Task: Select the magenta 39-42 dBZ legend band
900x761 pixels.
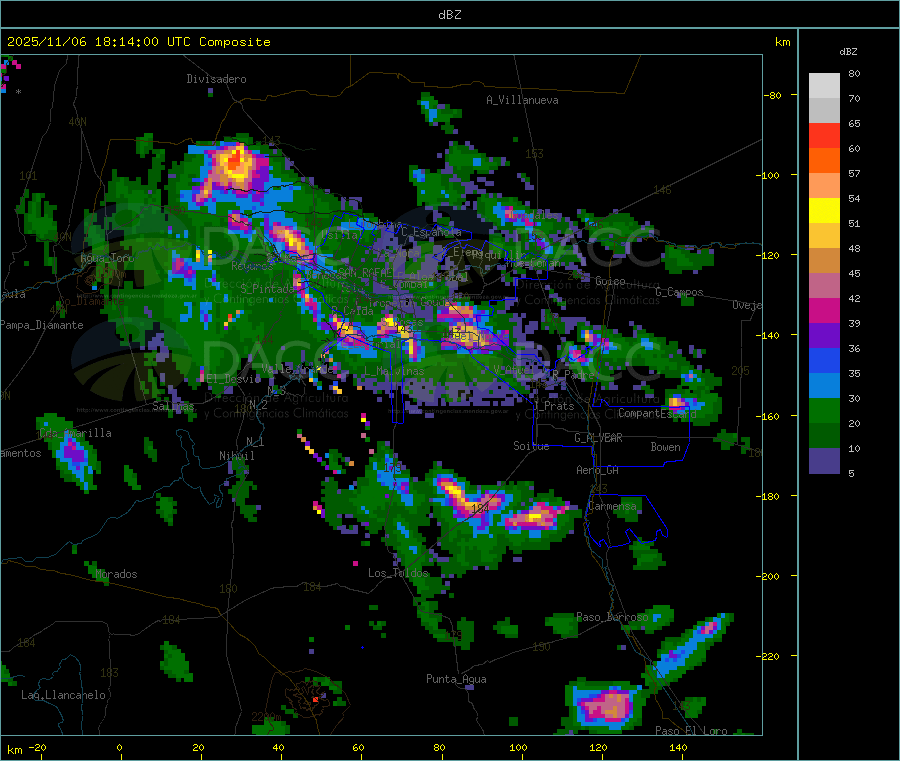Action: click(824, 310)
